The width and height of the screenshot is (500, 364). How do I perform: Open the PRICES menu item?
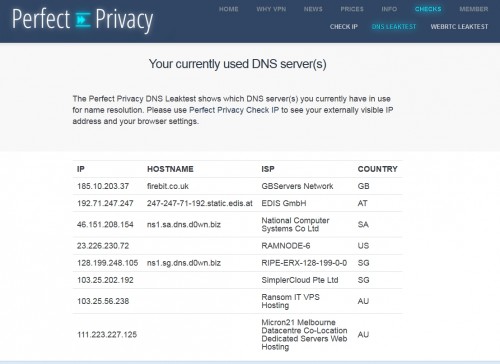[352, 9]
